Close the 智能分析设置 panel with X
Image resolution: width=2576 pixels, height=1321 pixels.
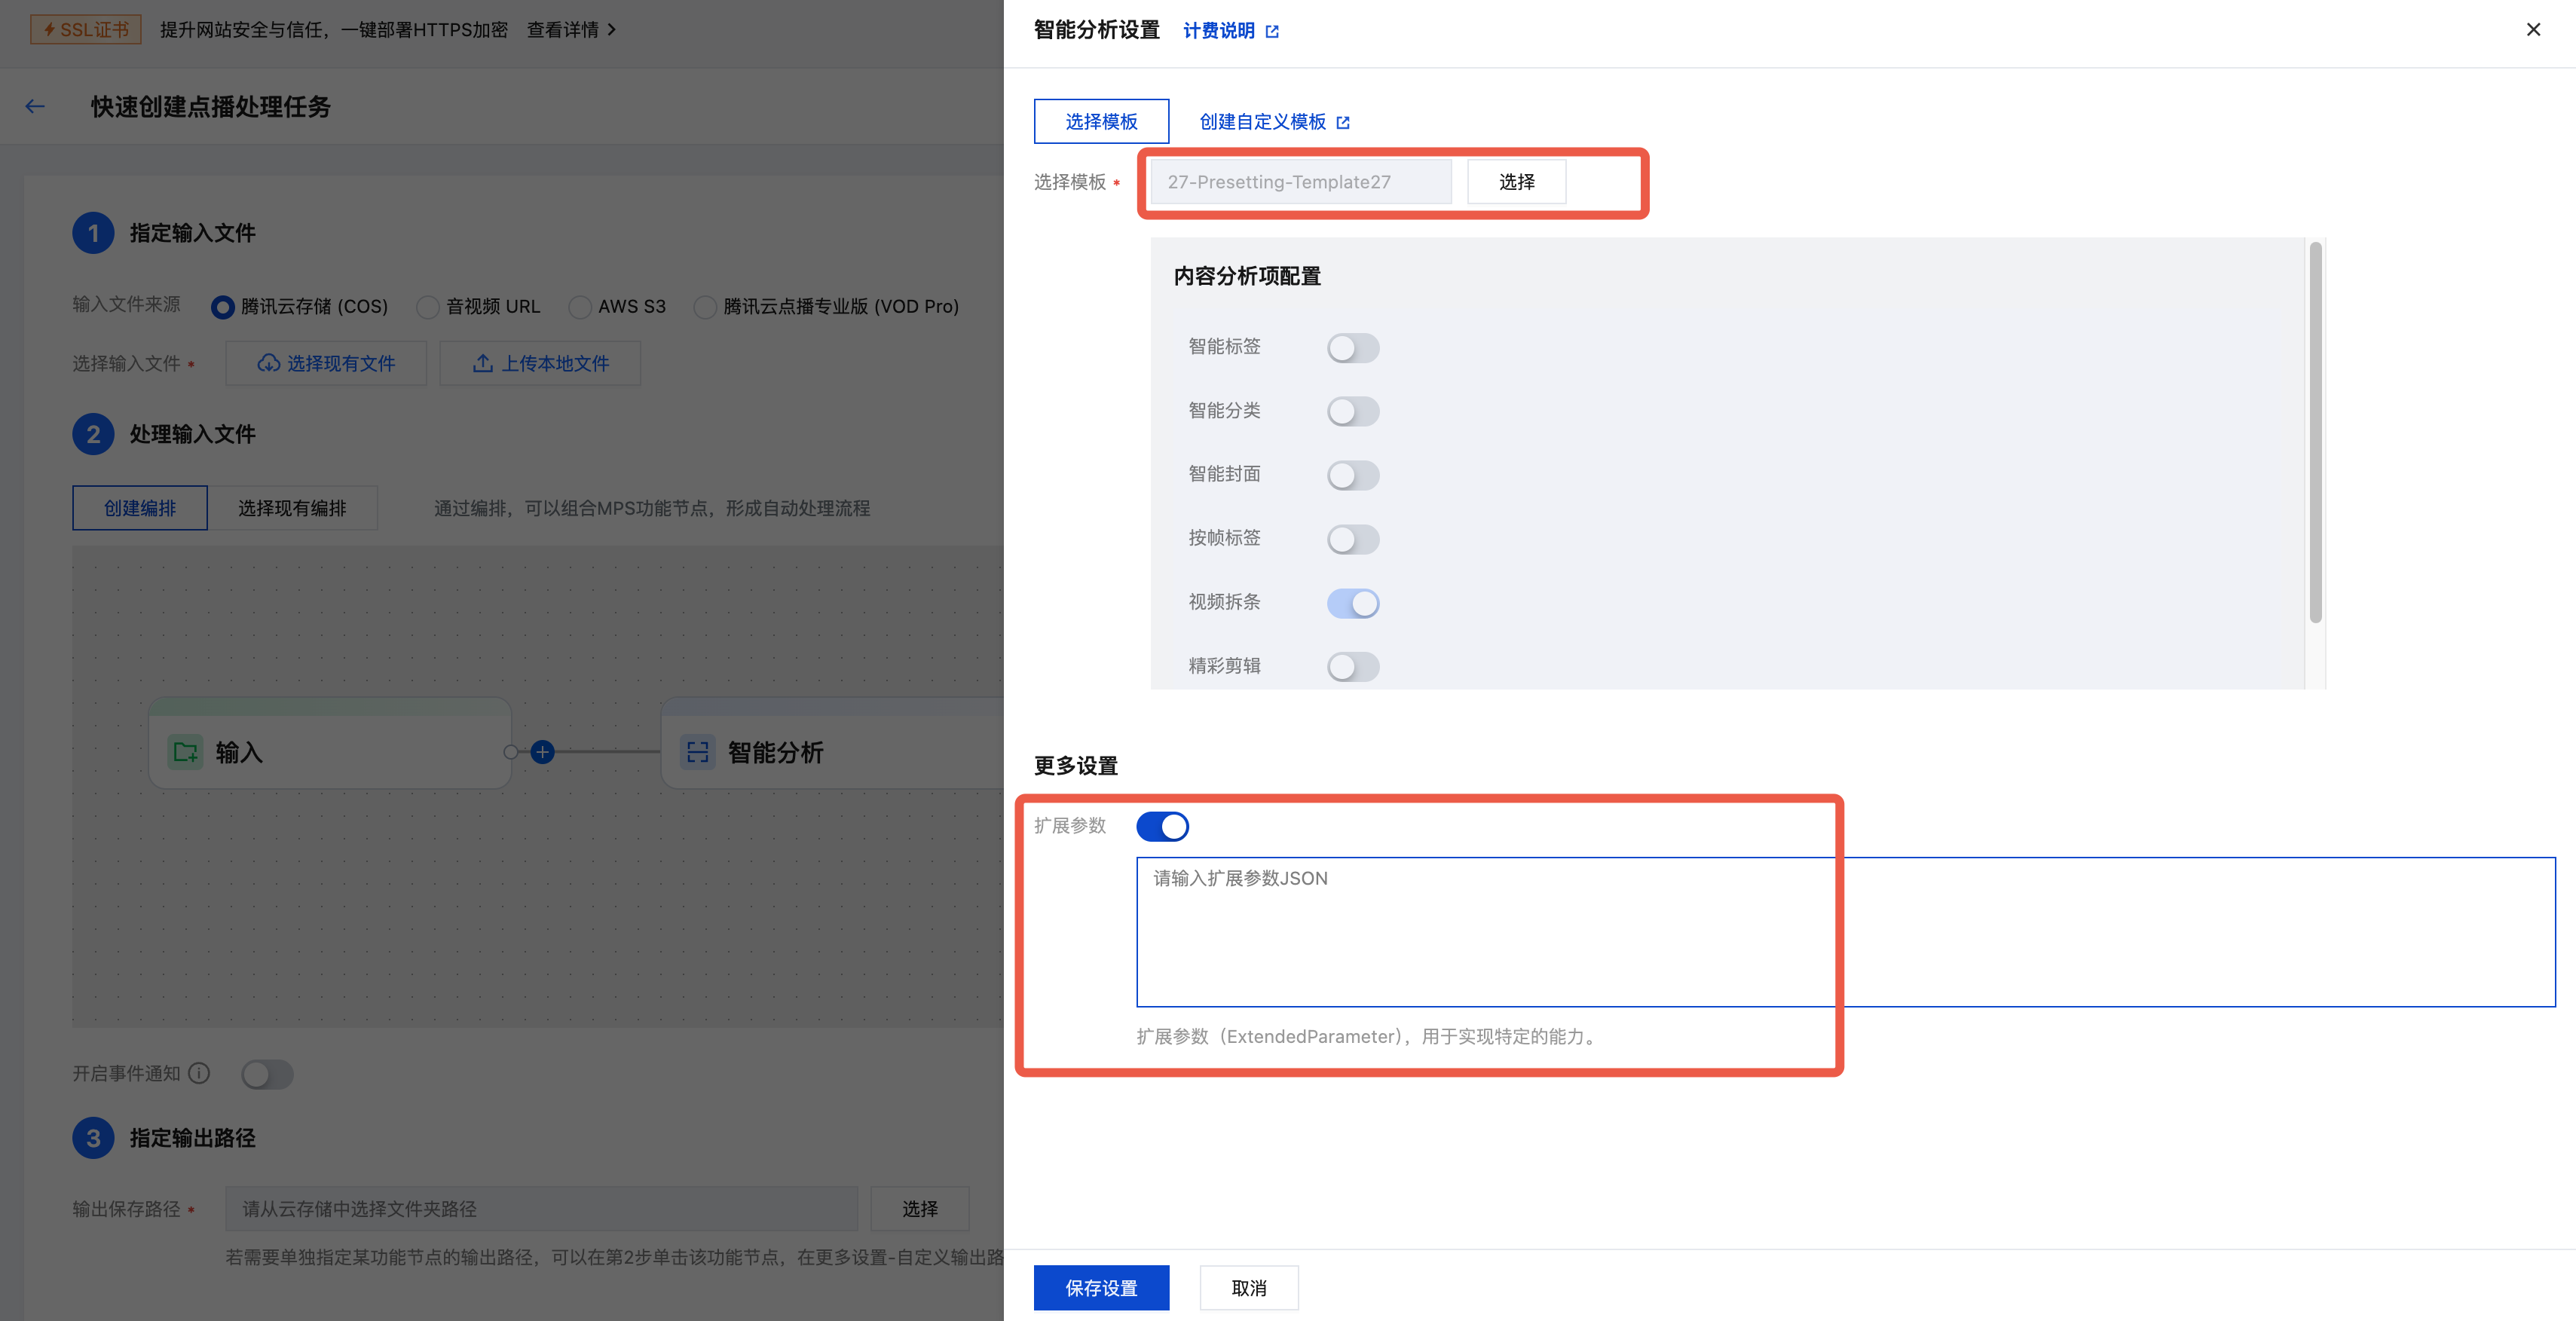[2533, 30]
